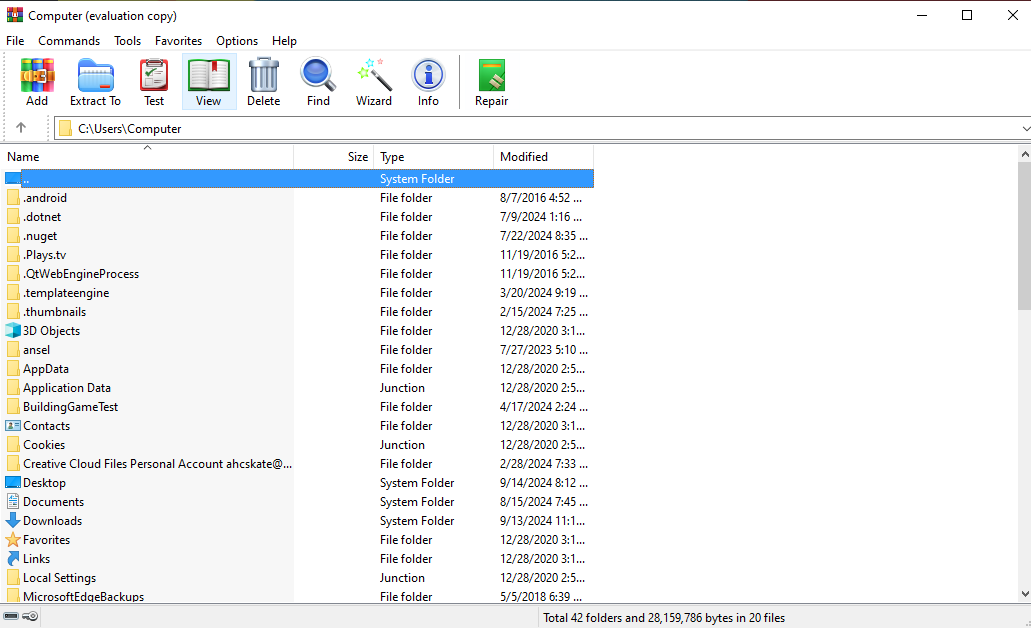Click the drive icon in the status bar
This screenshot has width=1031, height=628.
(11, 617)
